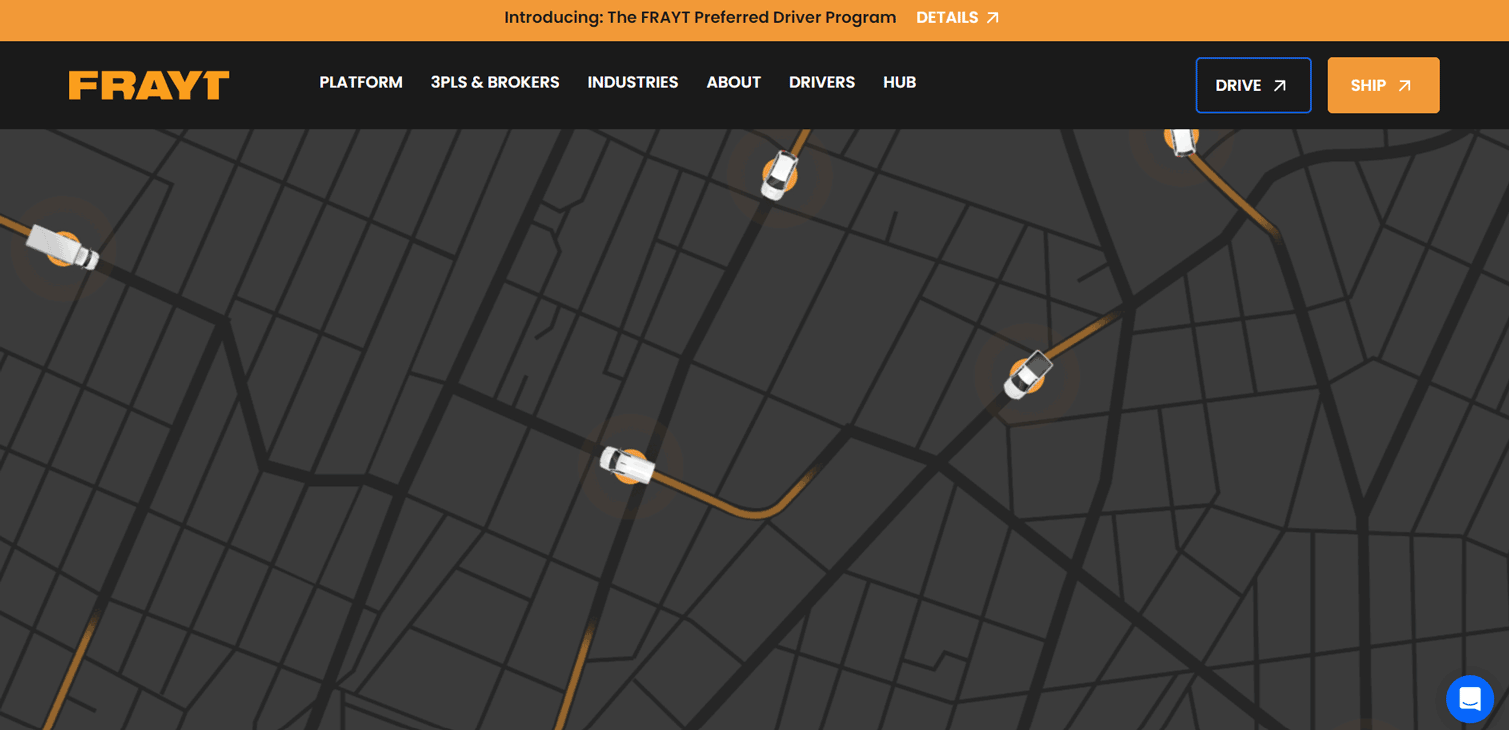1509x730 pixels.
Task: Click the arrow icon beside DETAILS
Action: click(x=993, y=18)
